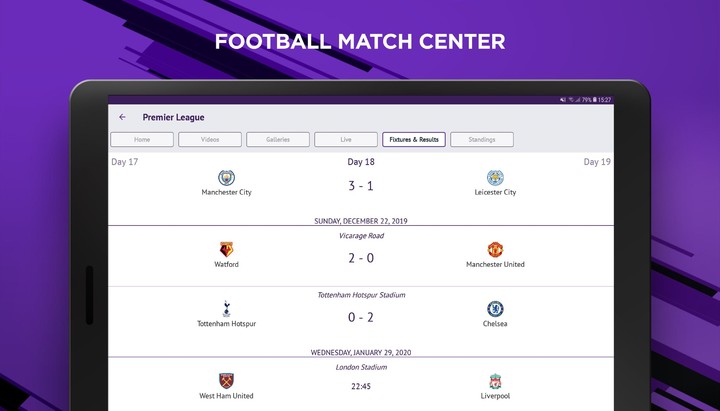Open the West Ham 22:45 kickoff time

click(361, 386)
